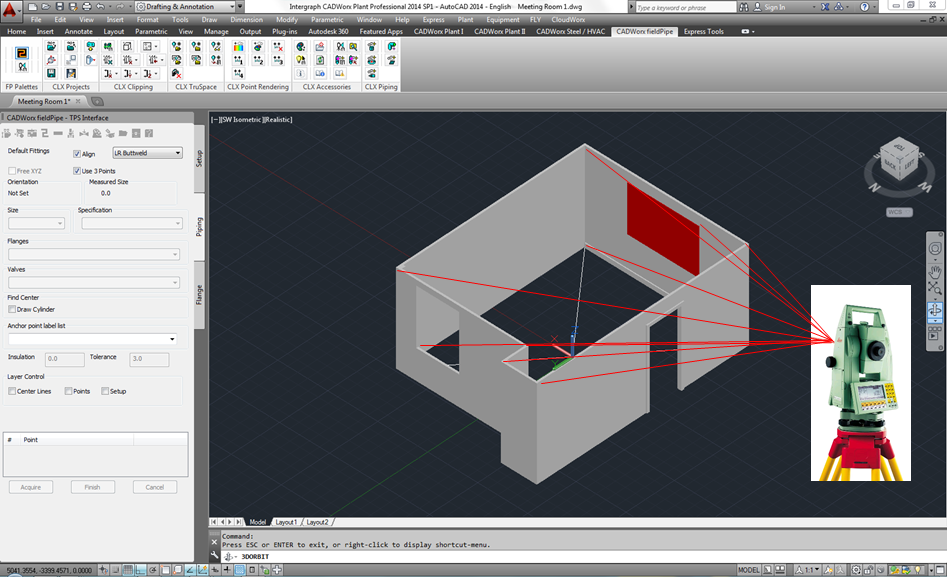The width and height of the screenshot is (947, 577).
Task: Click the SW Isometric view label
Action: click(242, 120)
